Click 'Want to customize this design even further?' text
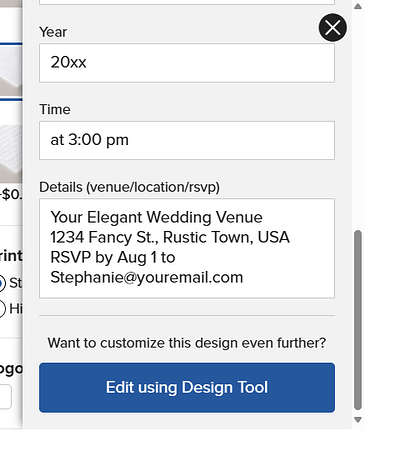This screenshot has height=461, width=400. click(x=187, y=343)
